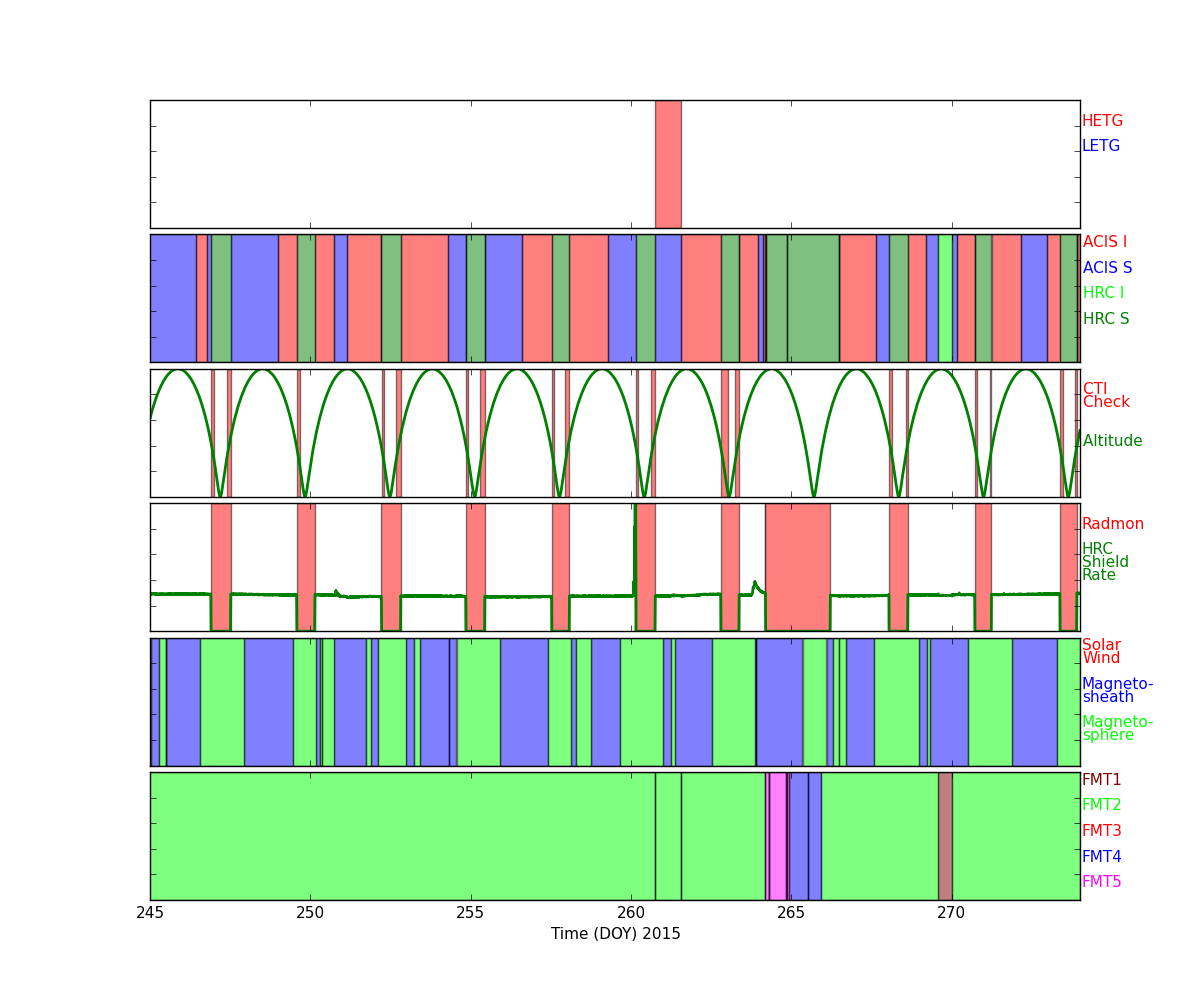1200x1000 pixels.
Task: Select the ACIS S legend text
Action: click(1107, 268)
